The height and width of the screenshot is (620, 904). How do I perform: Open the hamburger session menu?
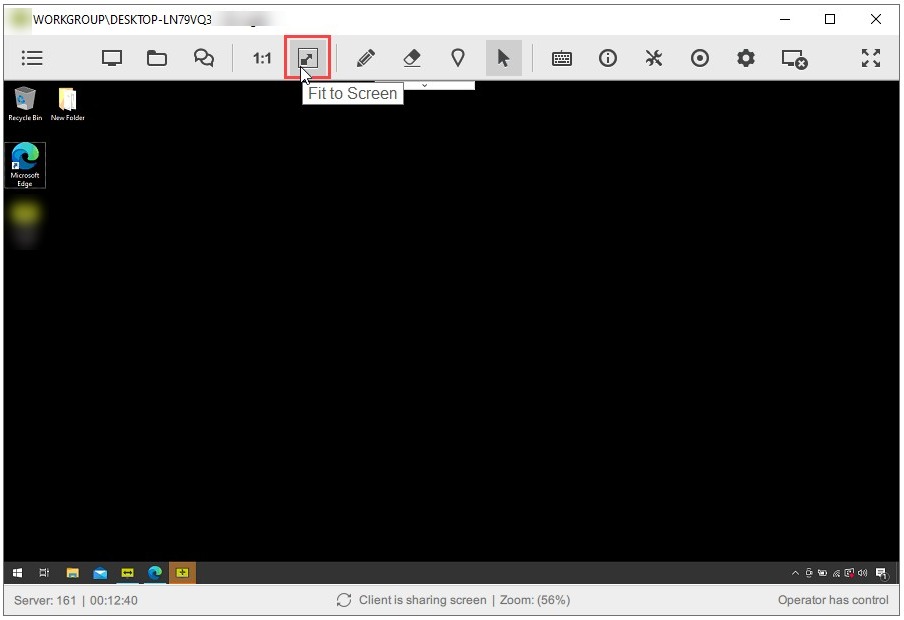click(32, 58)
